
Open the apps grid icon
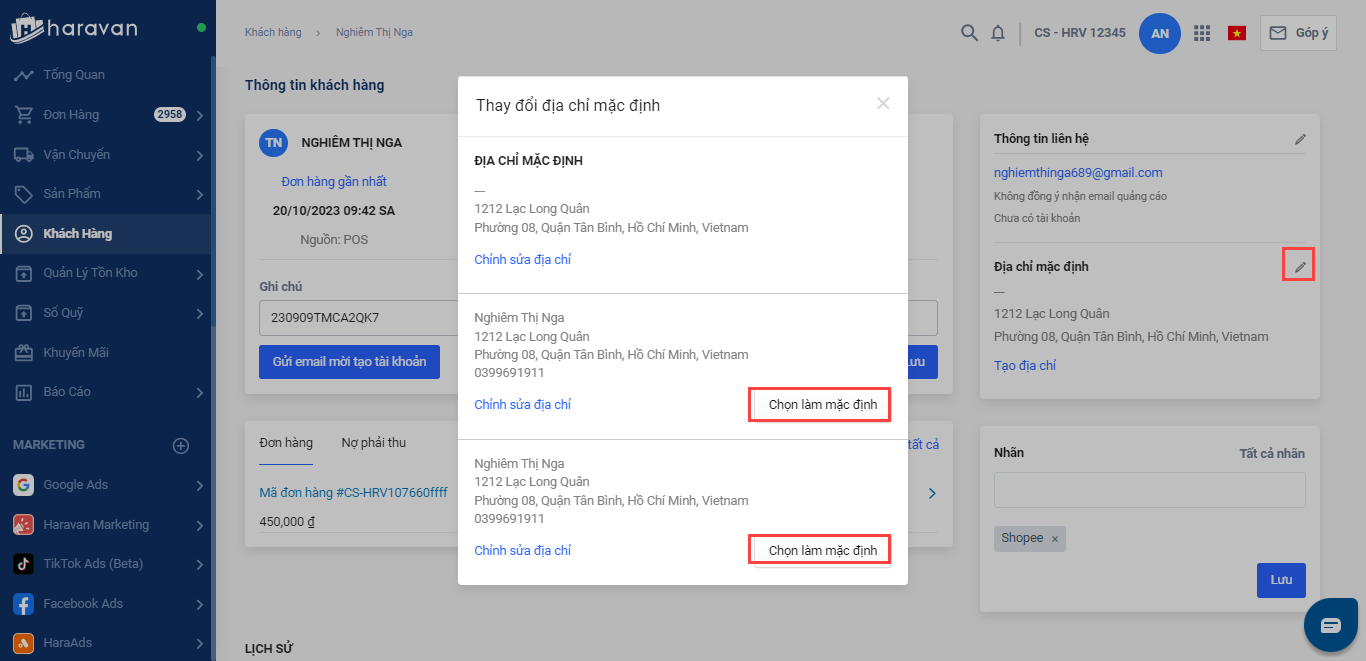(x=1202, y=33)
